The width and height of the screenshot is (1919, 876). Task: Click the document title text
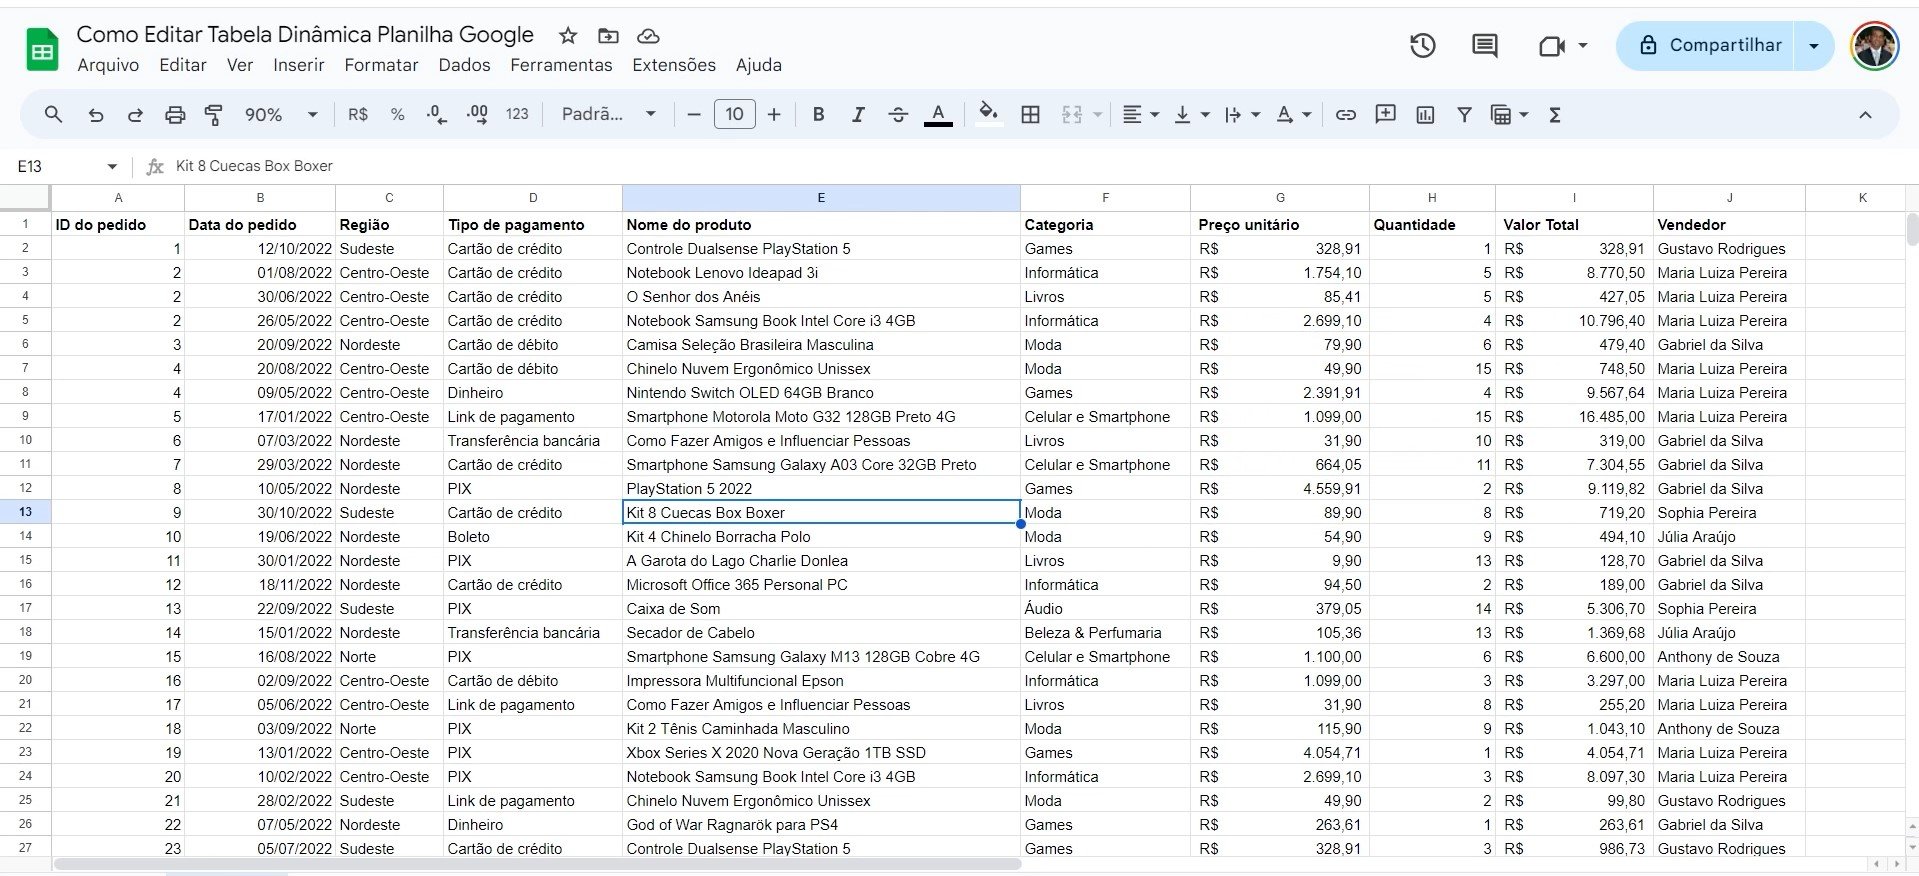[305, 35]
